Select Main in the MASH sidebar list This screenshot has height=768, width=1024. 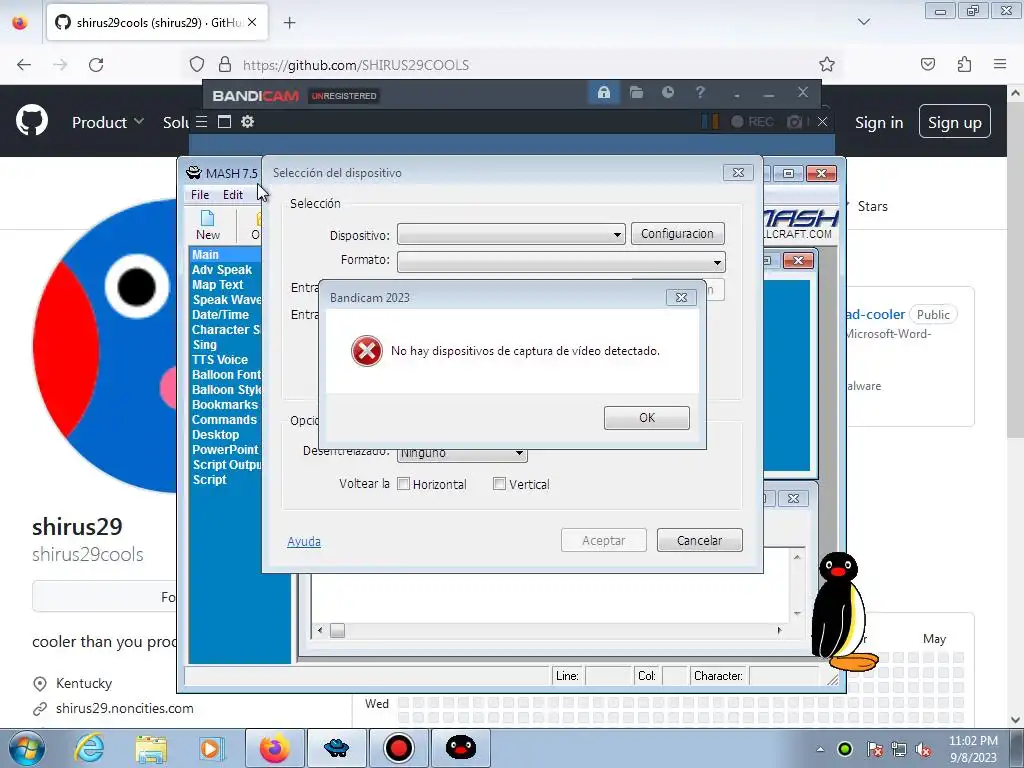205,255
